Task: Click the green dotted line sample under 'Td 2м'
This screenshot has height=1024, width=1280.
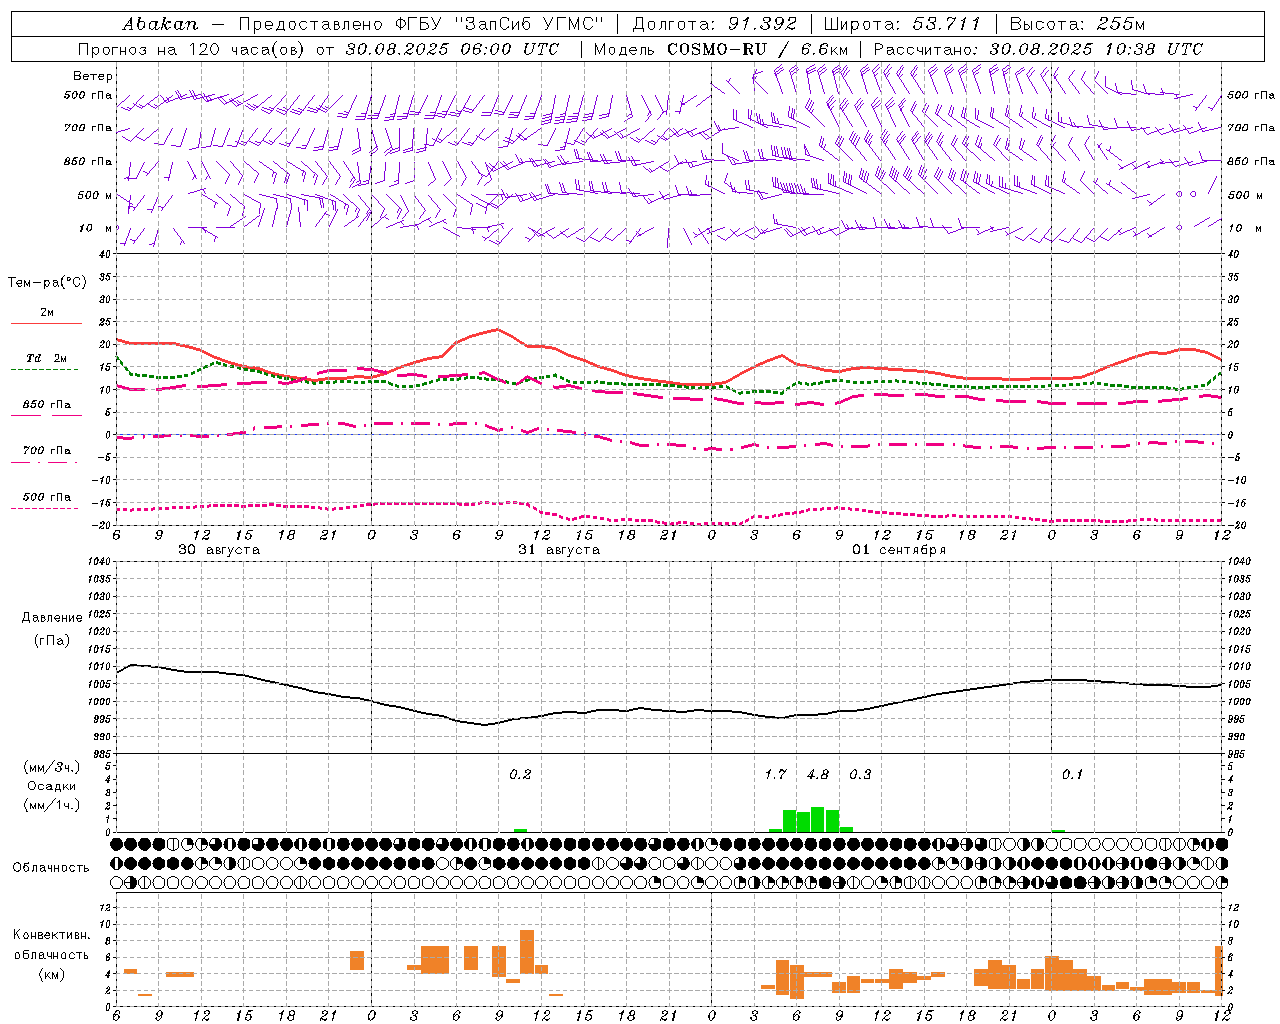Action: click(44, 369)
